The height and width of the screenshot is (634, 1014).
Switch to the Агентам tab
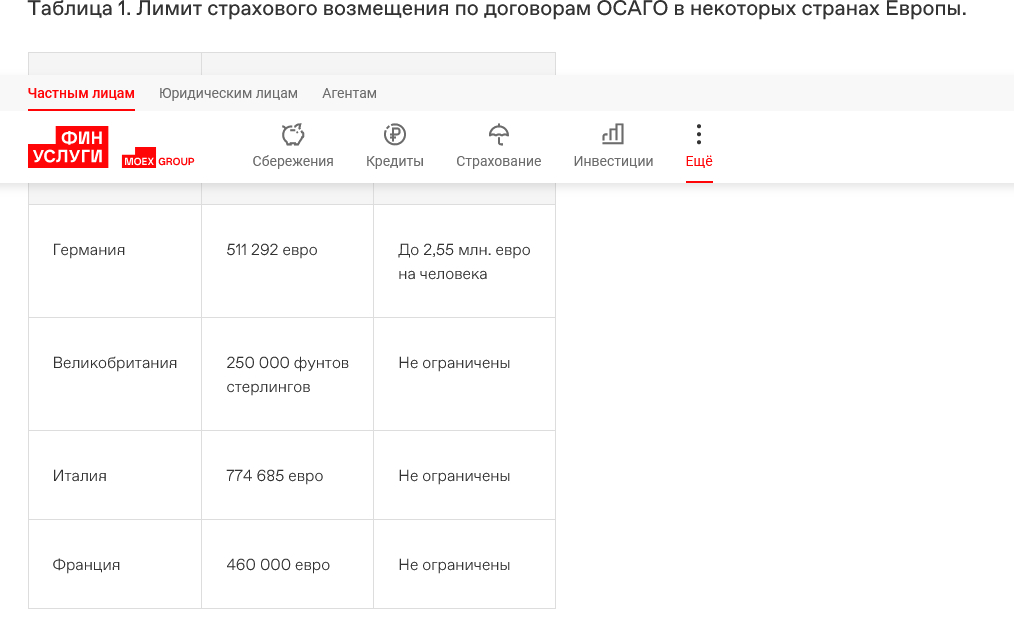pyautogui.click(x=349, y=93)
